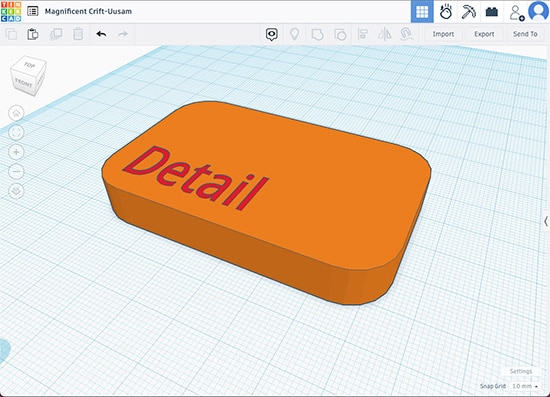Screen dimensions: 550x397
Task: Invite collaborators with add person icon
Action: click(x=516, y=13)
